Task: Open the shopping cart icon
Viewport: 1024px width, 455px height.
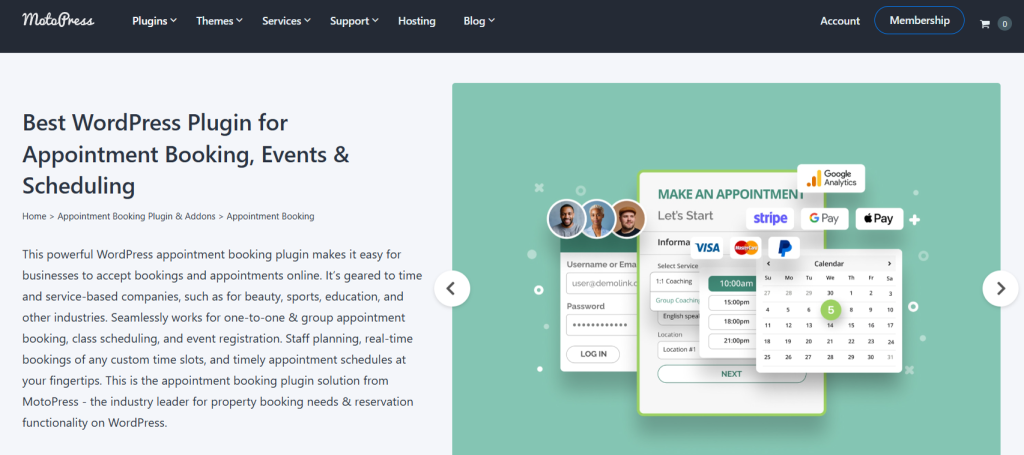Action: (x=985, y=23)
